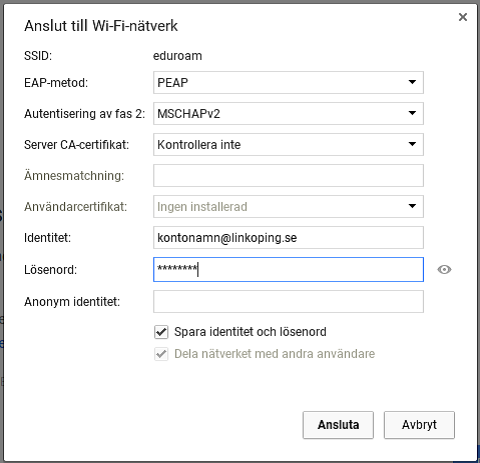Viewport: 480px width, 463px height.
Task: Click into the Lösenord password field
Action: 288,269
